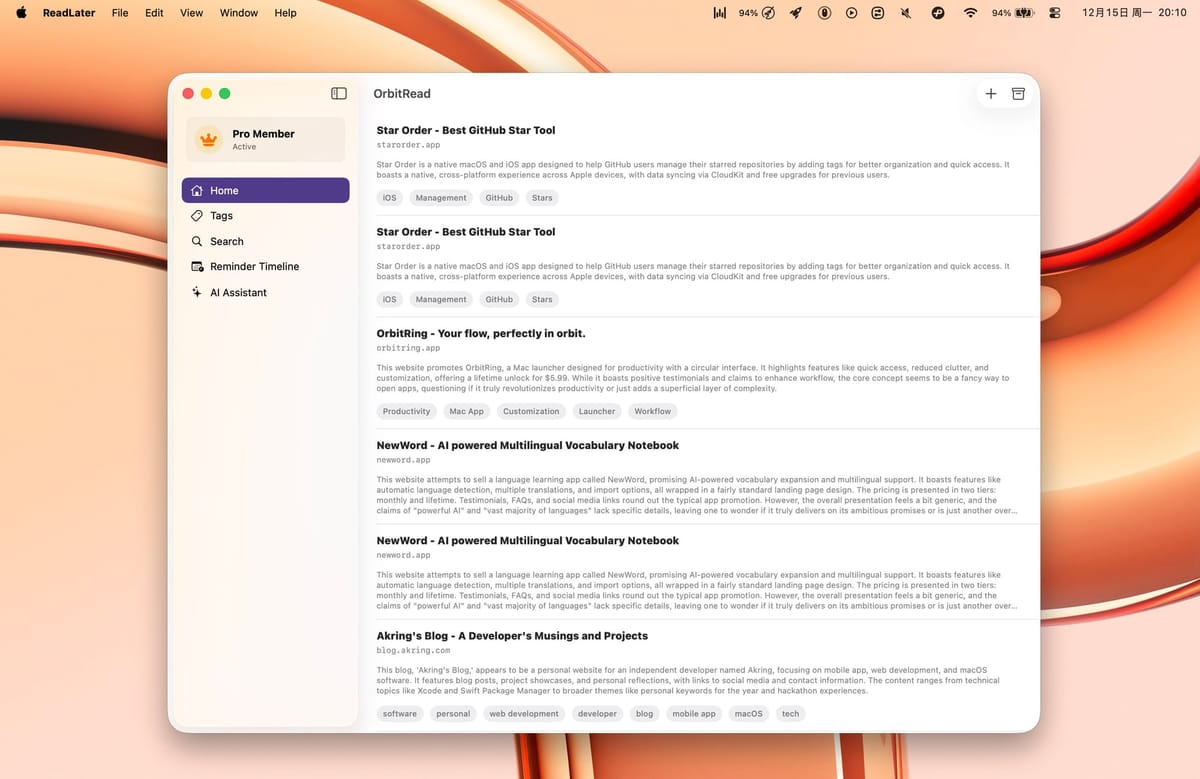Click the Productivity tag under OrbitRing

point(406,411)
